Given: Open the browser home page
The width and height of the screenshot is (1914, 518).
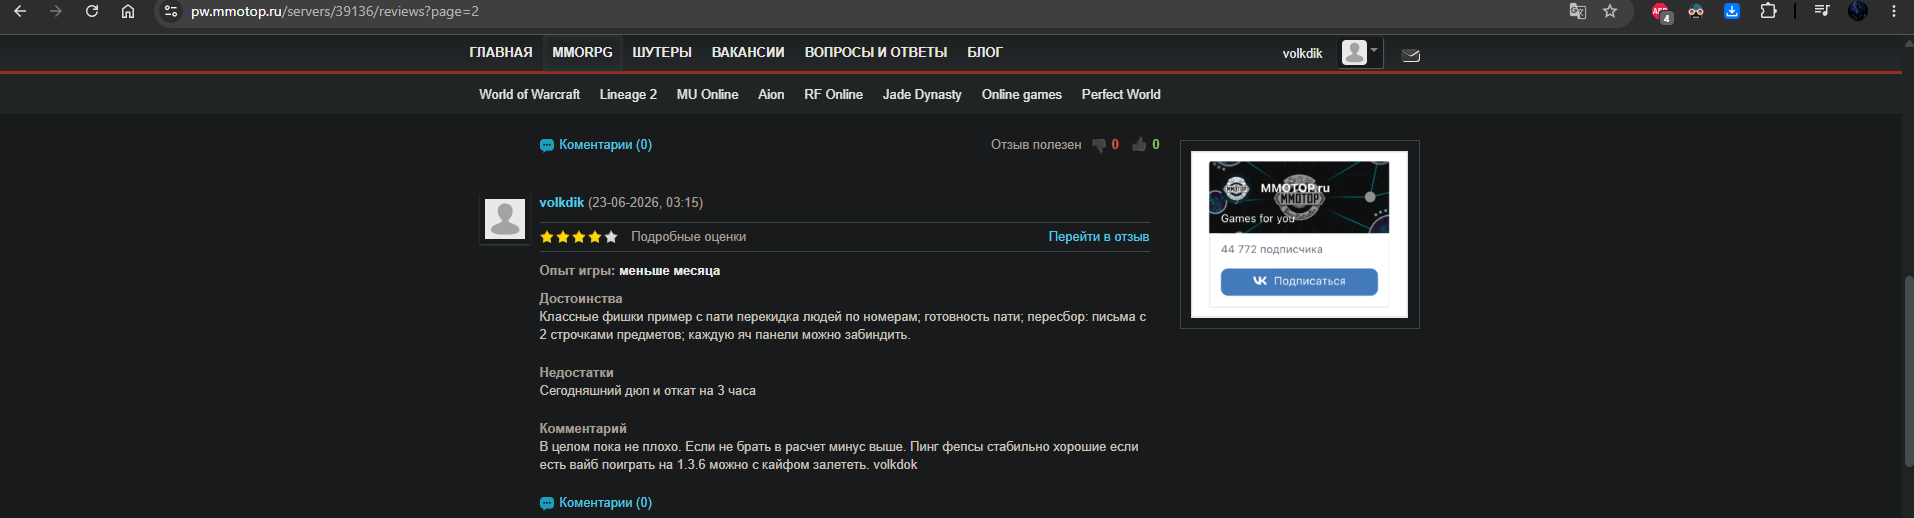Looking at the screenshot, I should [x=128, y=11].
